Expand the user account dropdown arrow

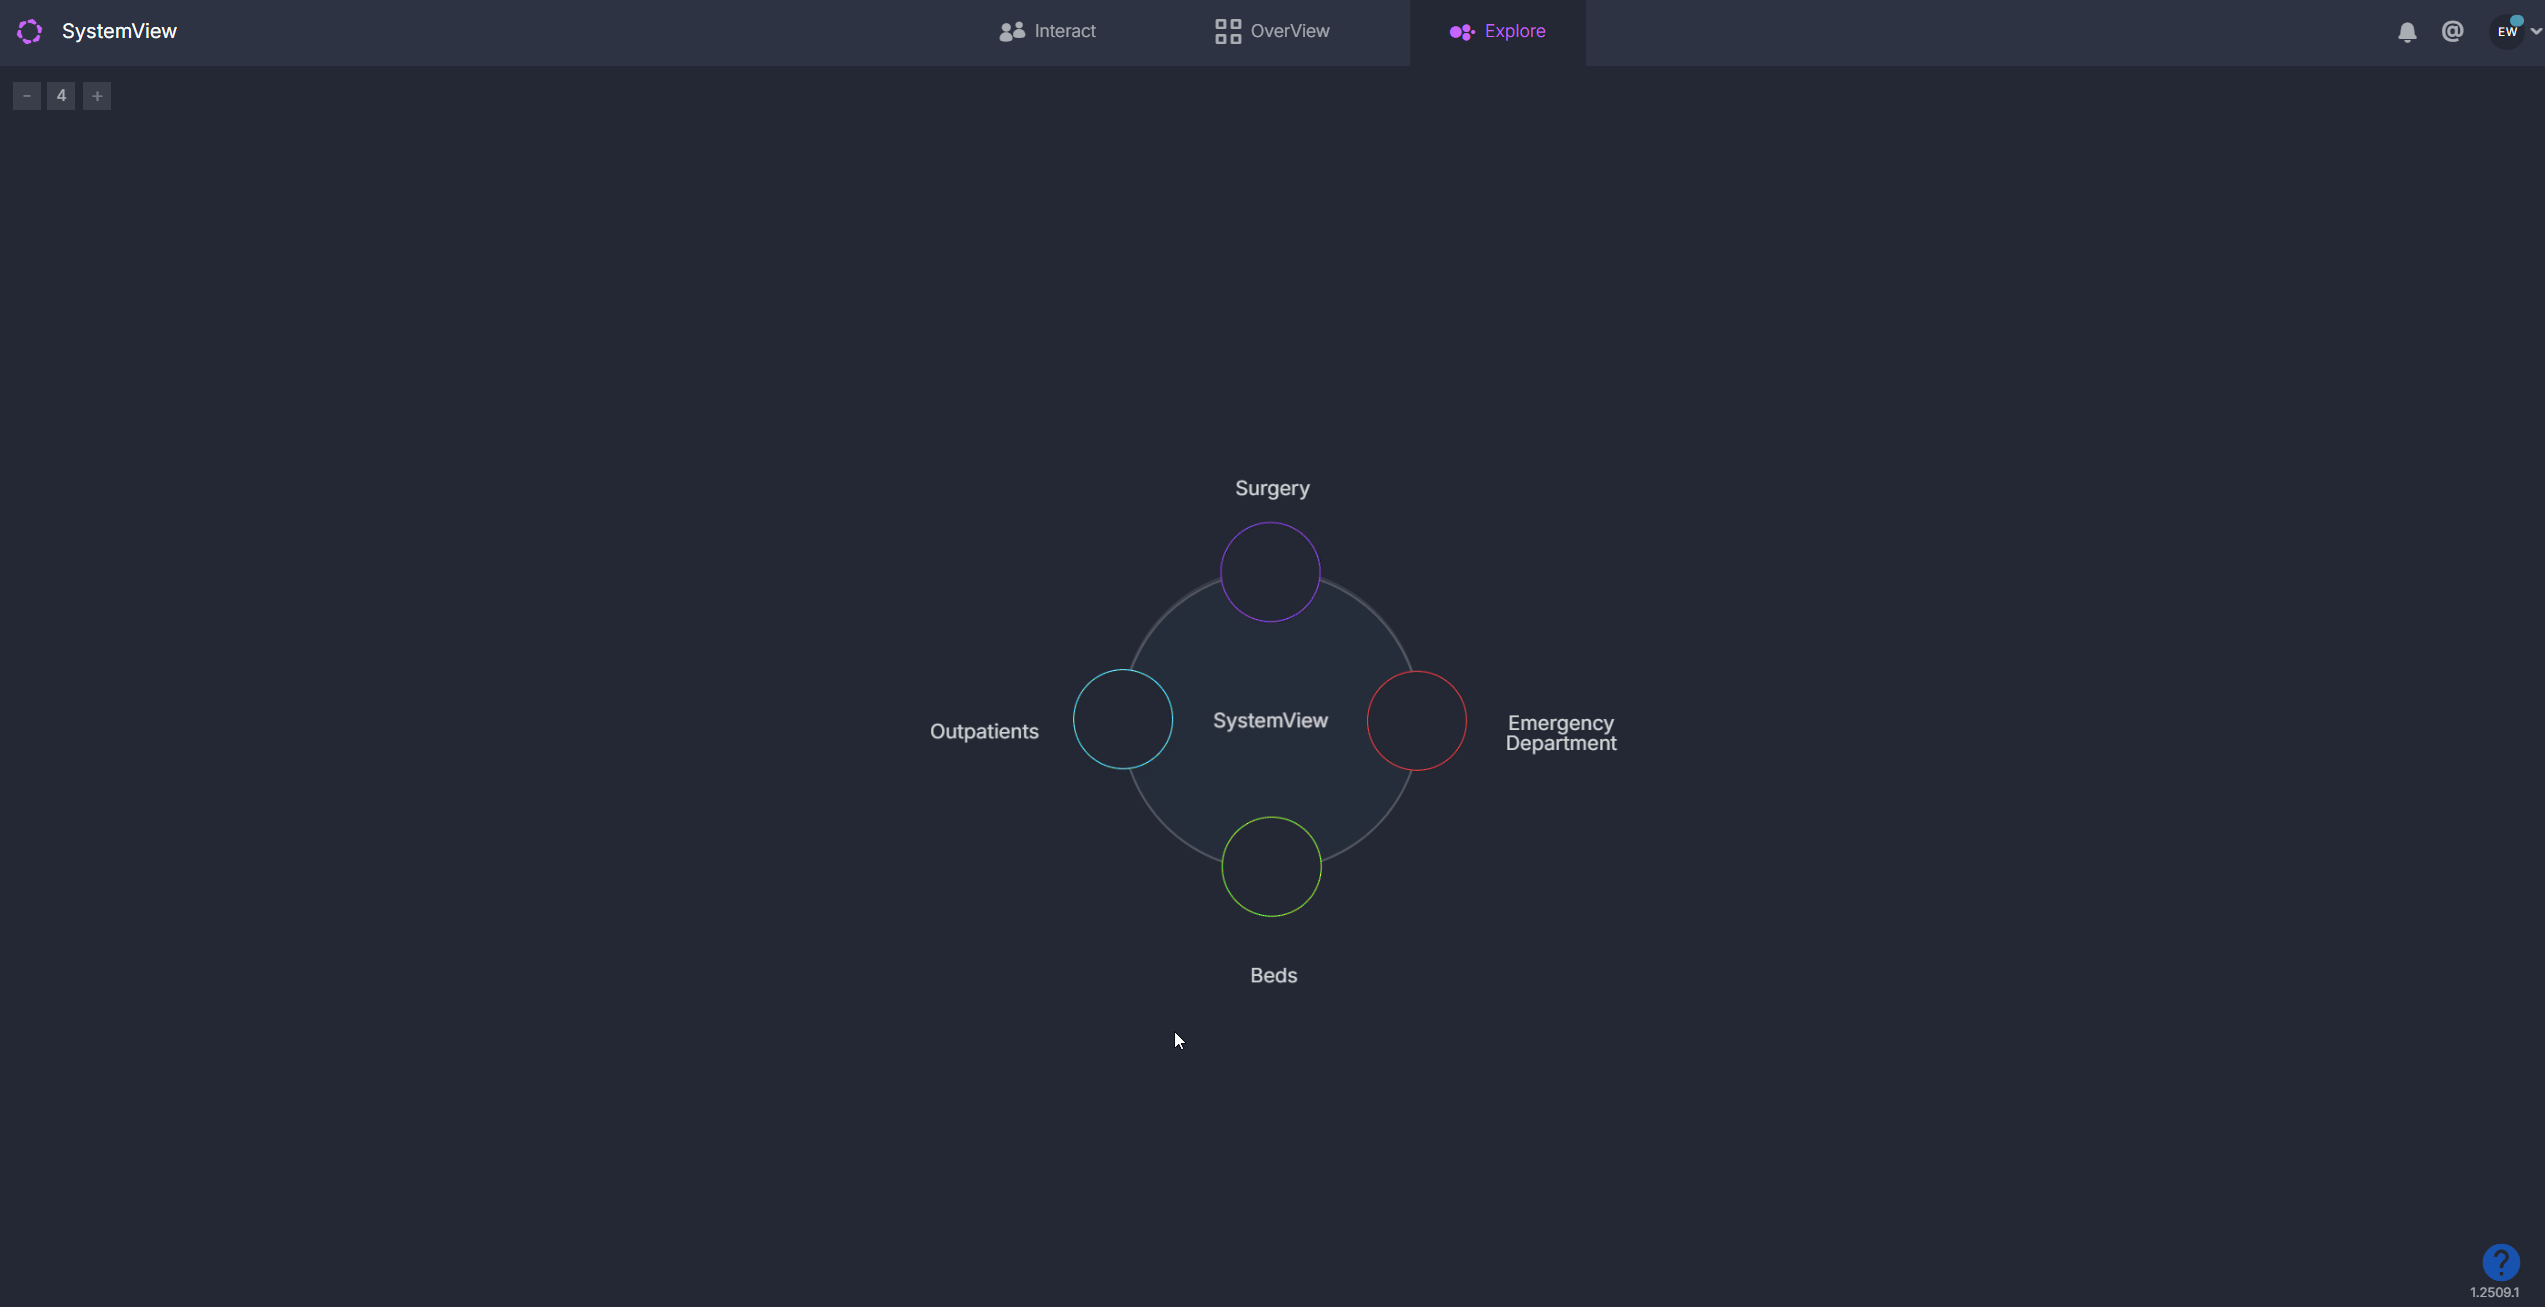[2535, 32]
